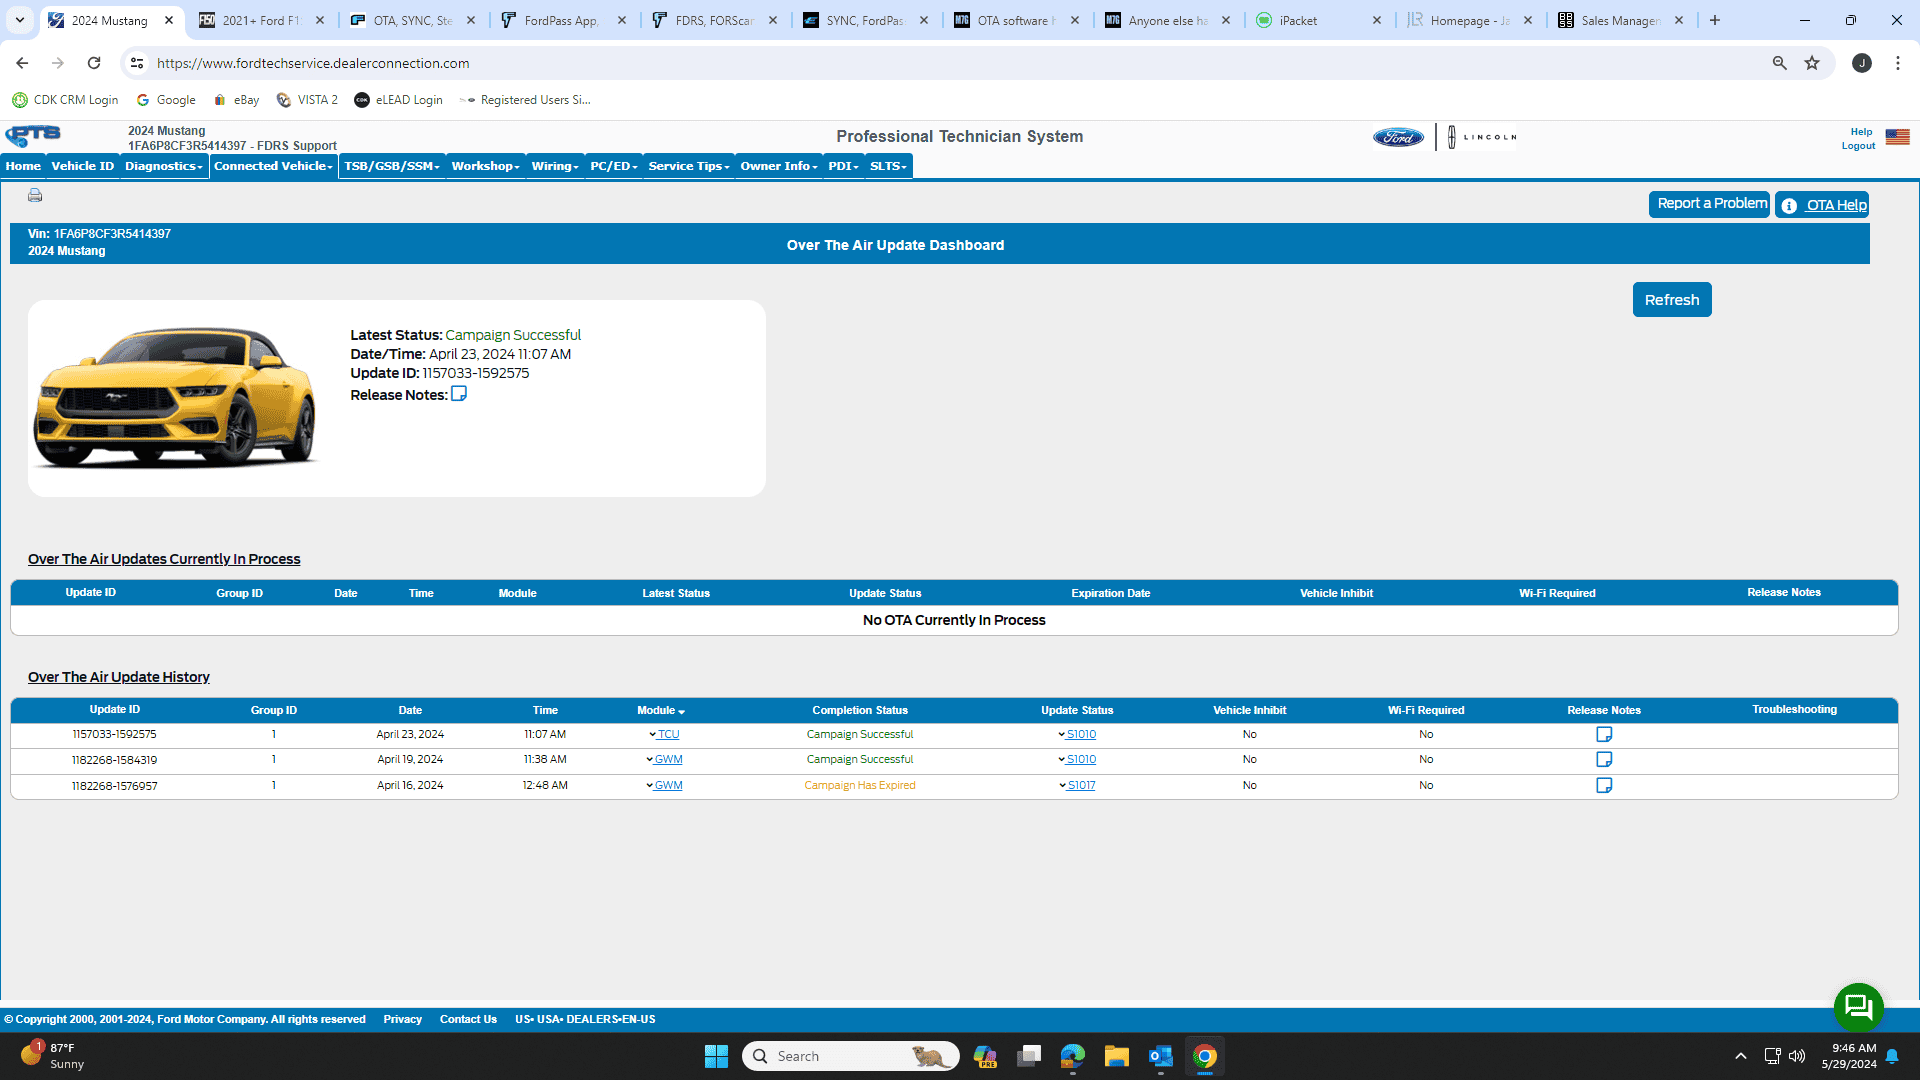Open OTA Help link
The image size is (1920, 1080).
click(1822, 205)
